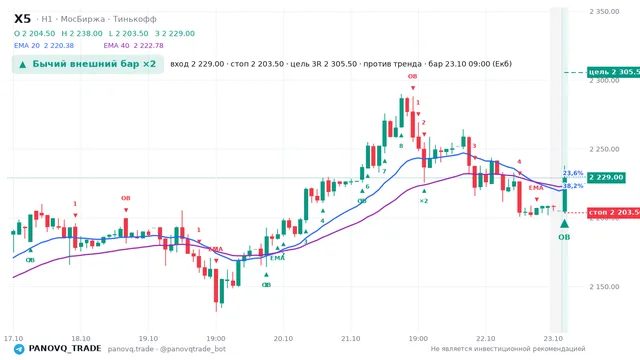This screenshot has width=640, height=360.
Task: Click the 21.10 date on the time axis
Action: [x=351, y=338]
